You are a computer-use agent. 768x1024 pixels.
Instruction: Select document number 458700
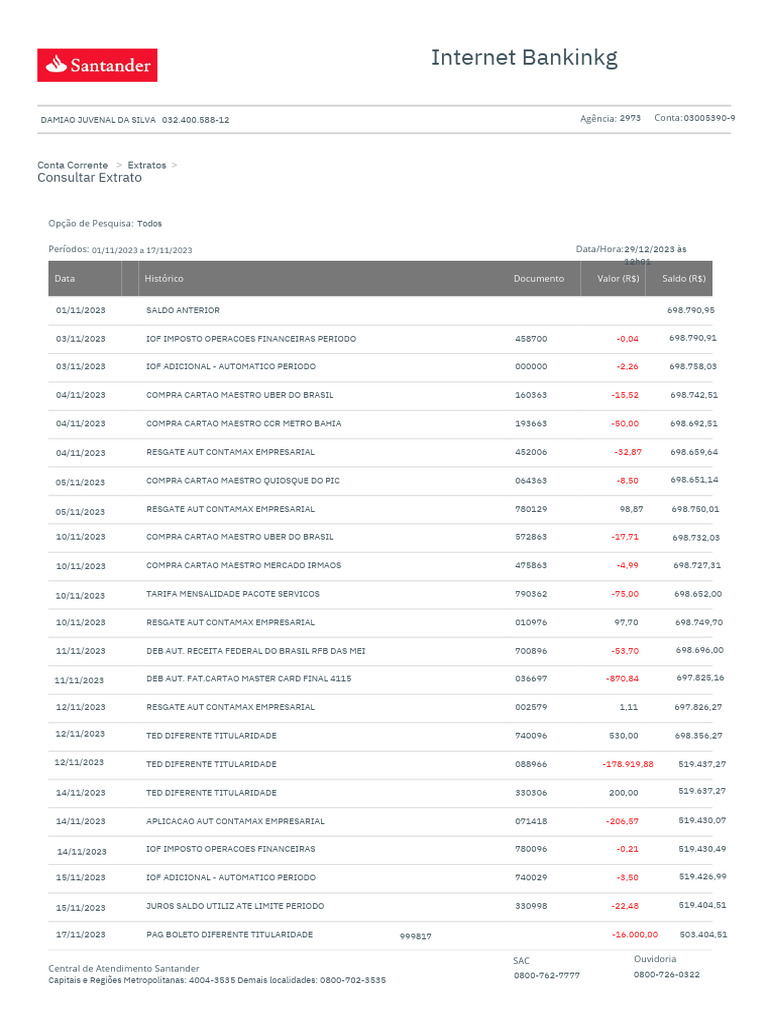(x=531, y=339)
